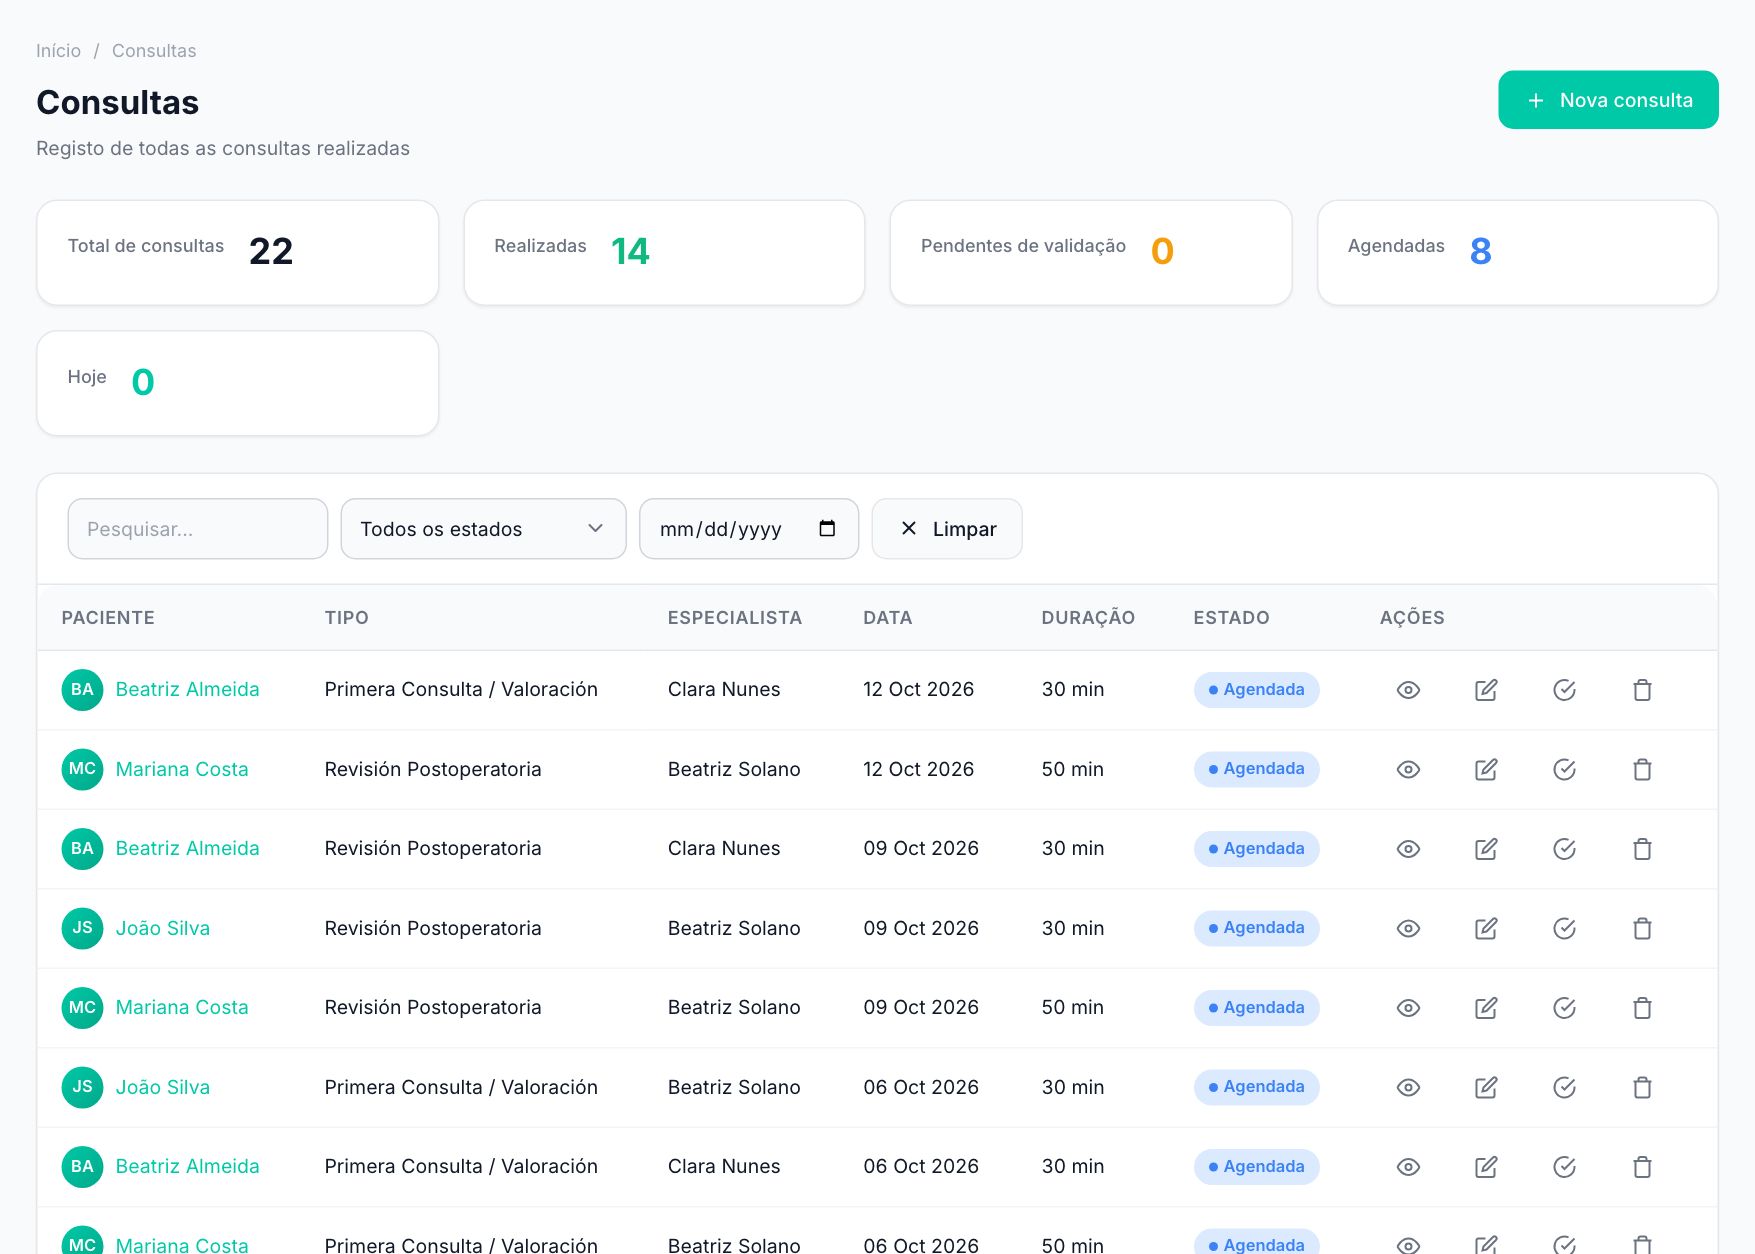View João Silva's 06 Oct consultation via eye icon
The height and width of the screenshot is (1254, 1755).
[1408, 1087]
